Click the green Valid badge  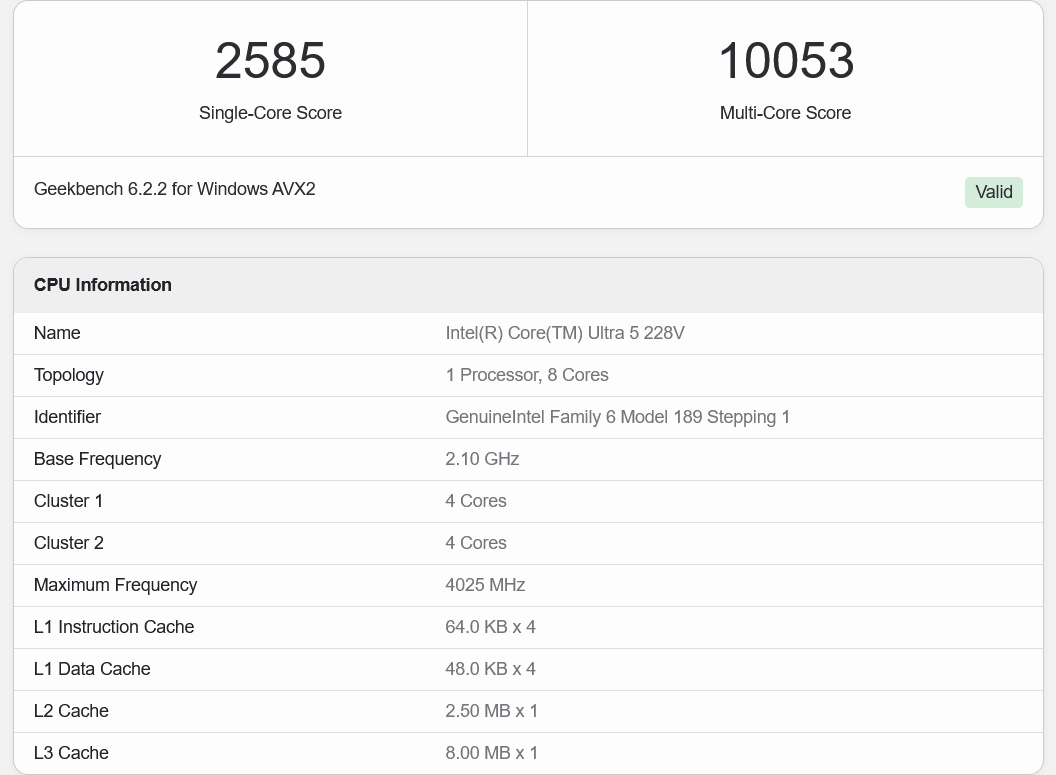pyautogui.click(x=993, y=192)
